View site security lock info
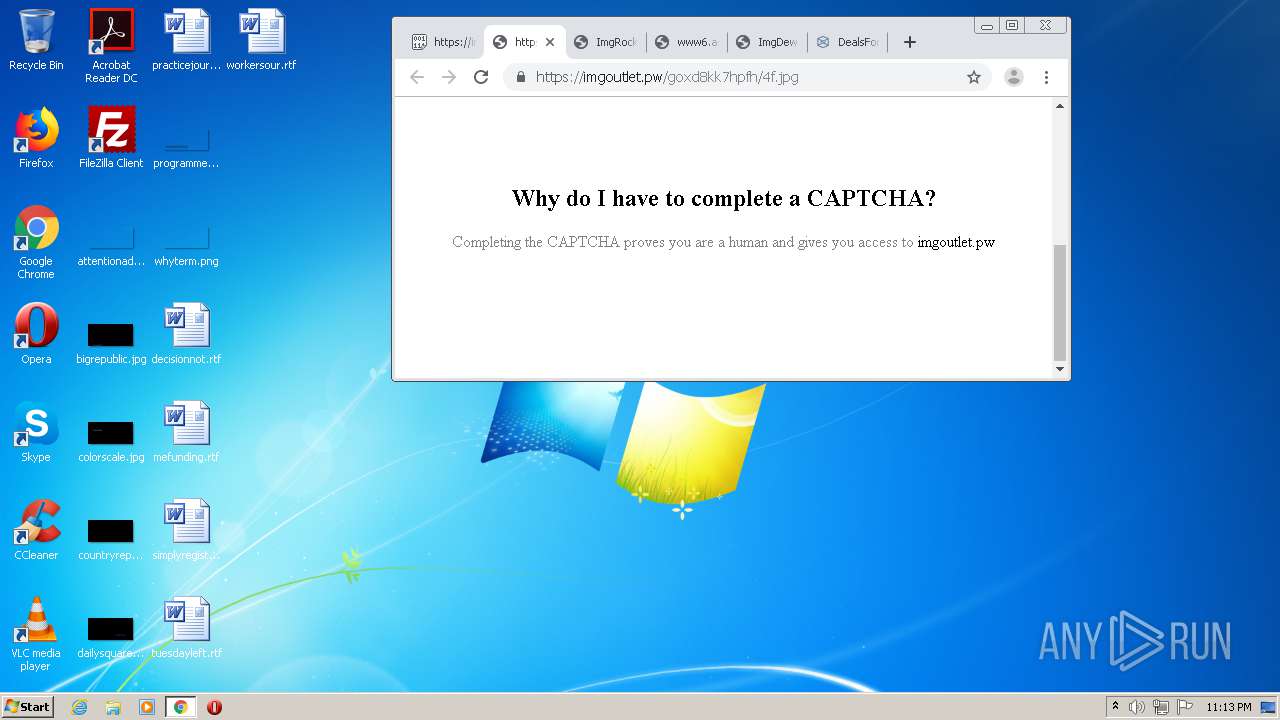The height and width of the screenshot is (720, 1280). click(x=520, y=77)
